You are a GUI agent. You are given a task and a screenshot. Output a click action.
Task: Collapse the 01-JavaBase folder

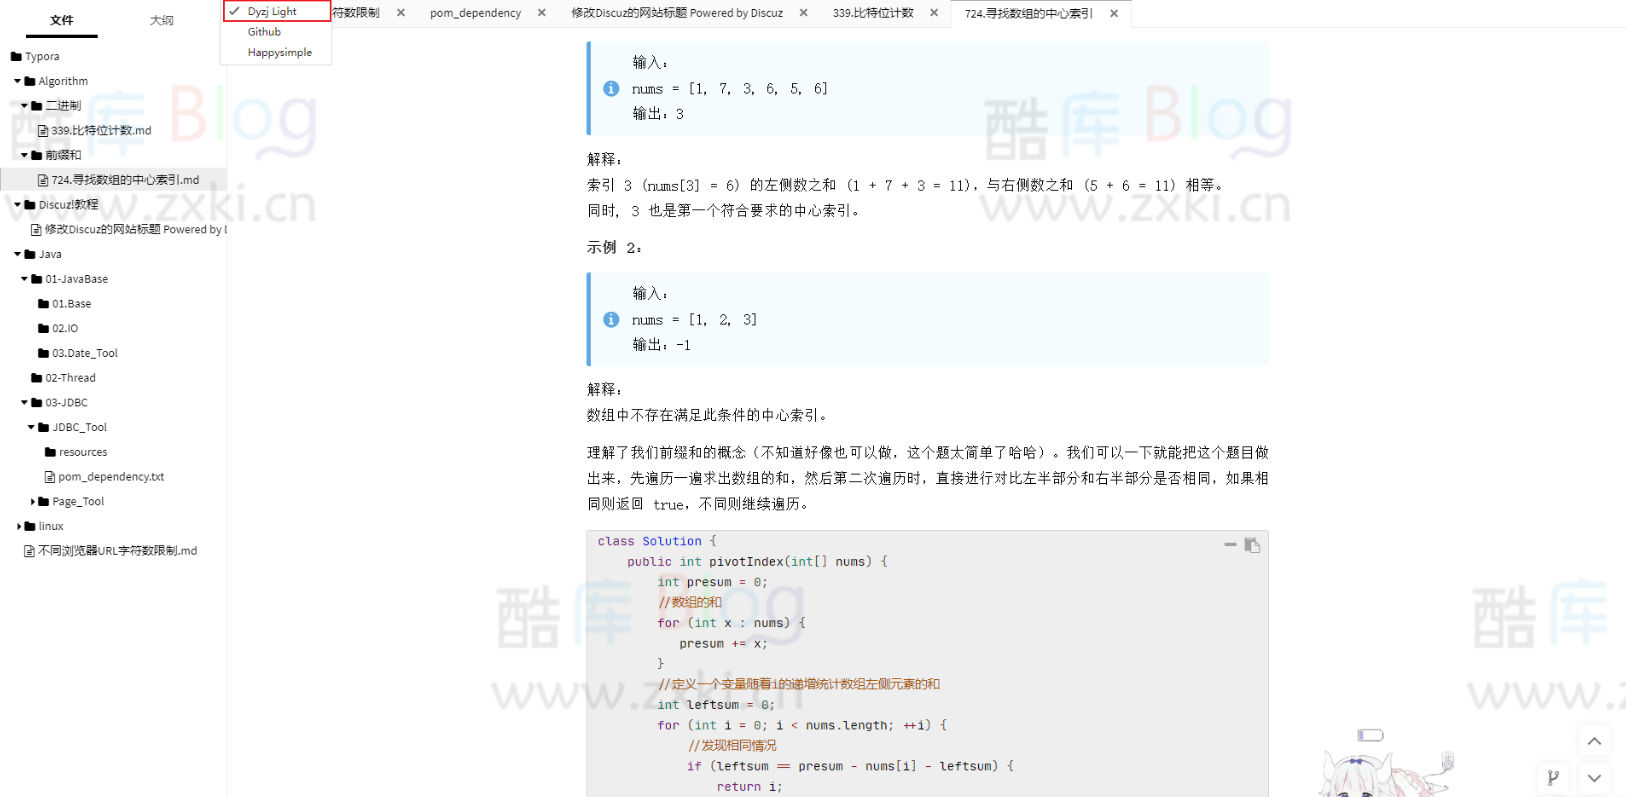point(25,279)
